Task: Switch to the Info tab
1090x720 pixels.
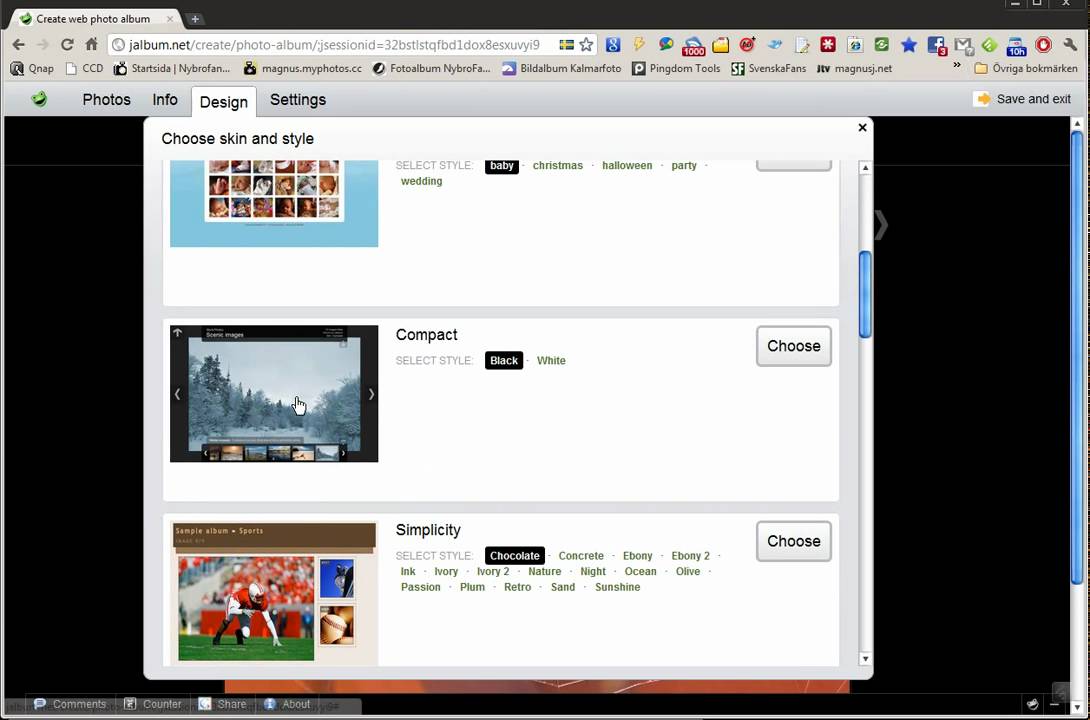Action: (x=165, y=99)
